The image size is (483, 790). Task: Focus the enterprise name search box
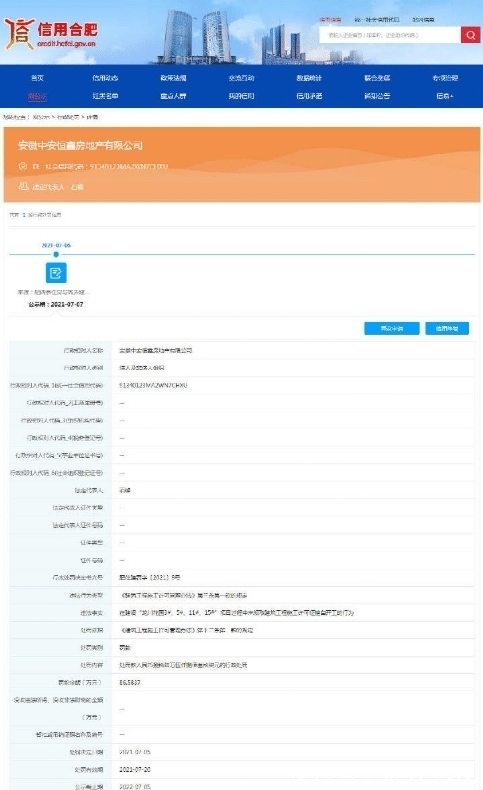pos(390,35)
